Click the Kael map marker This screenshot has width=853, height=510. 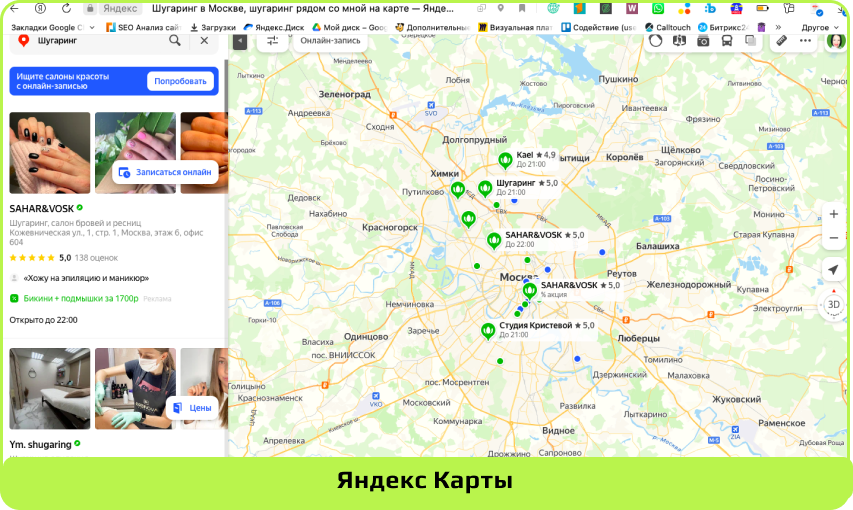505,160
